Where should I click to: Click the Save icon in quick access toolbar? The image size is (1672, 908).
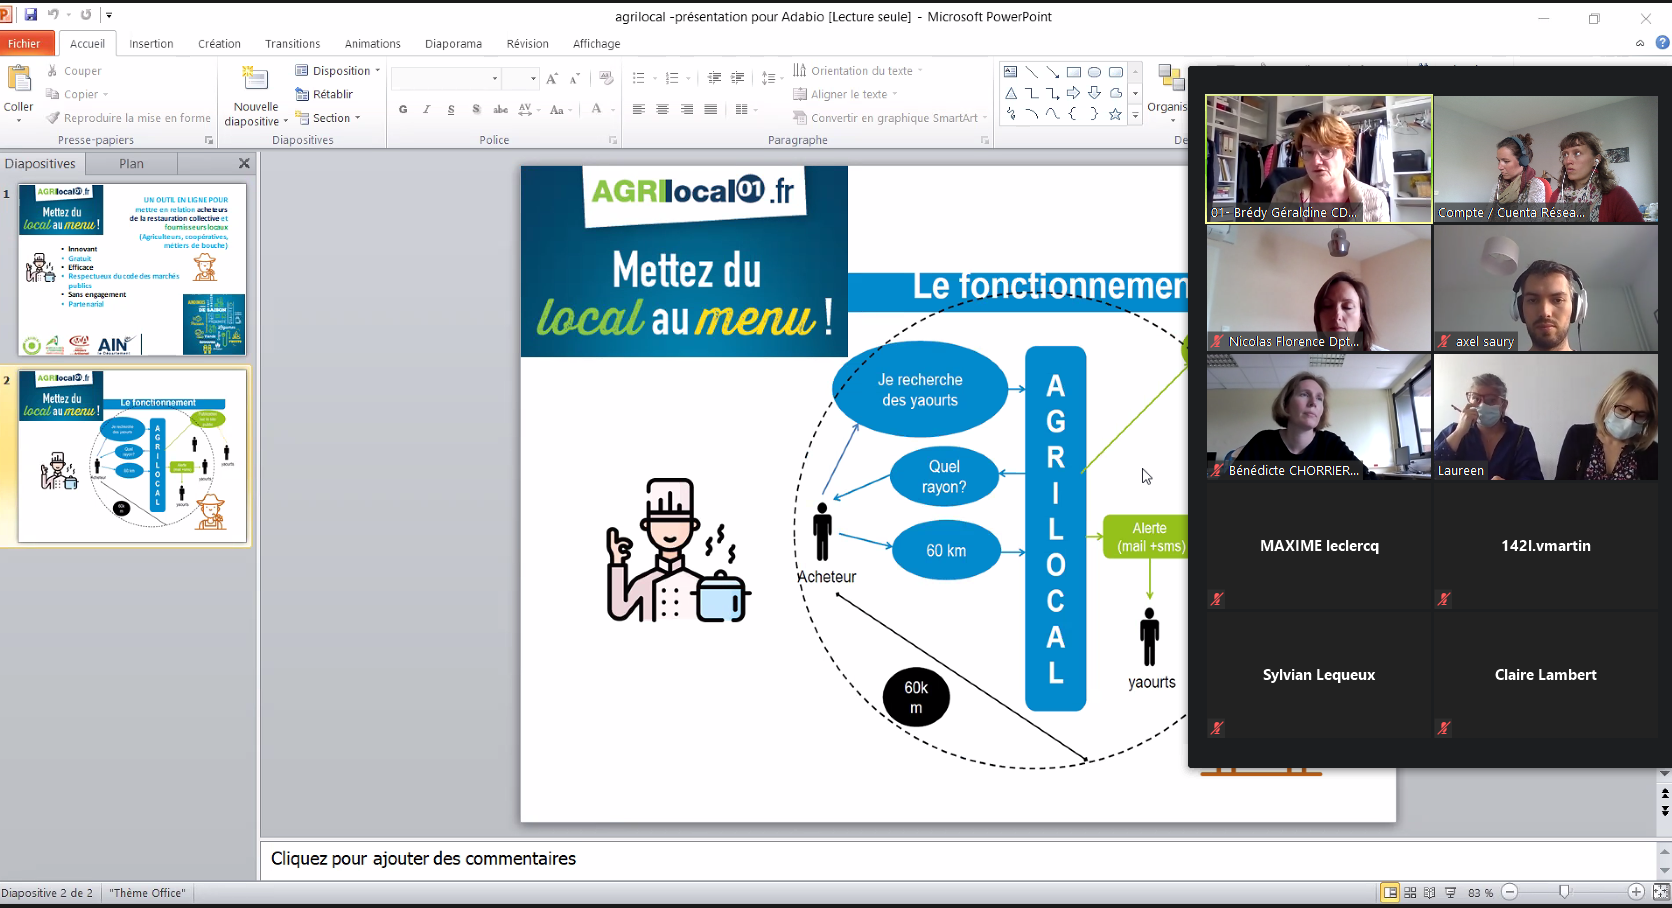pyautogui.click(x=31, y=15)
